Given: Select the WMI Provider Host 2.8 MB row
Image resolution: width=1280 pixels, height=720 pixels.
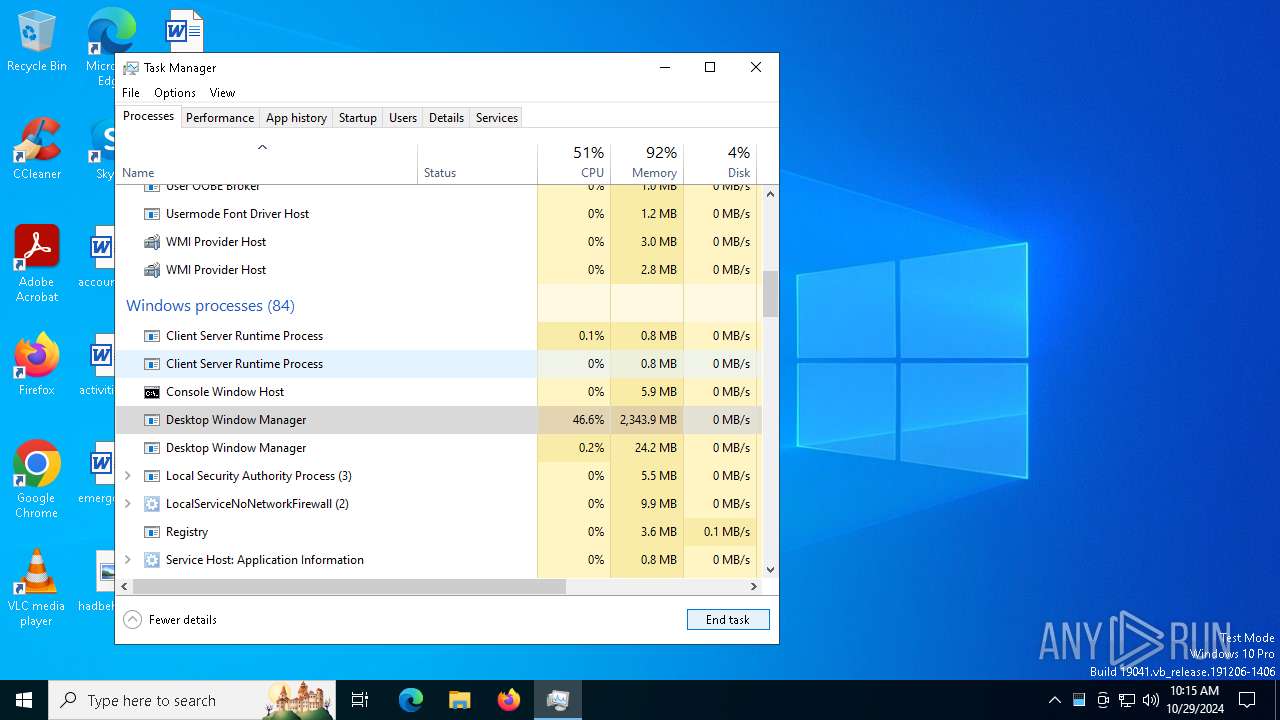Looking at the screenshot, I should 439,270.
